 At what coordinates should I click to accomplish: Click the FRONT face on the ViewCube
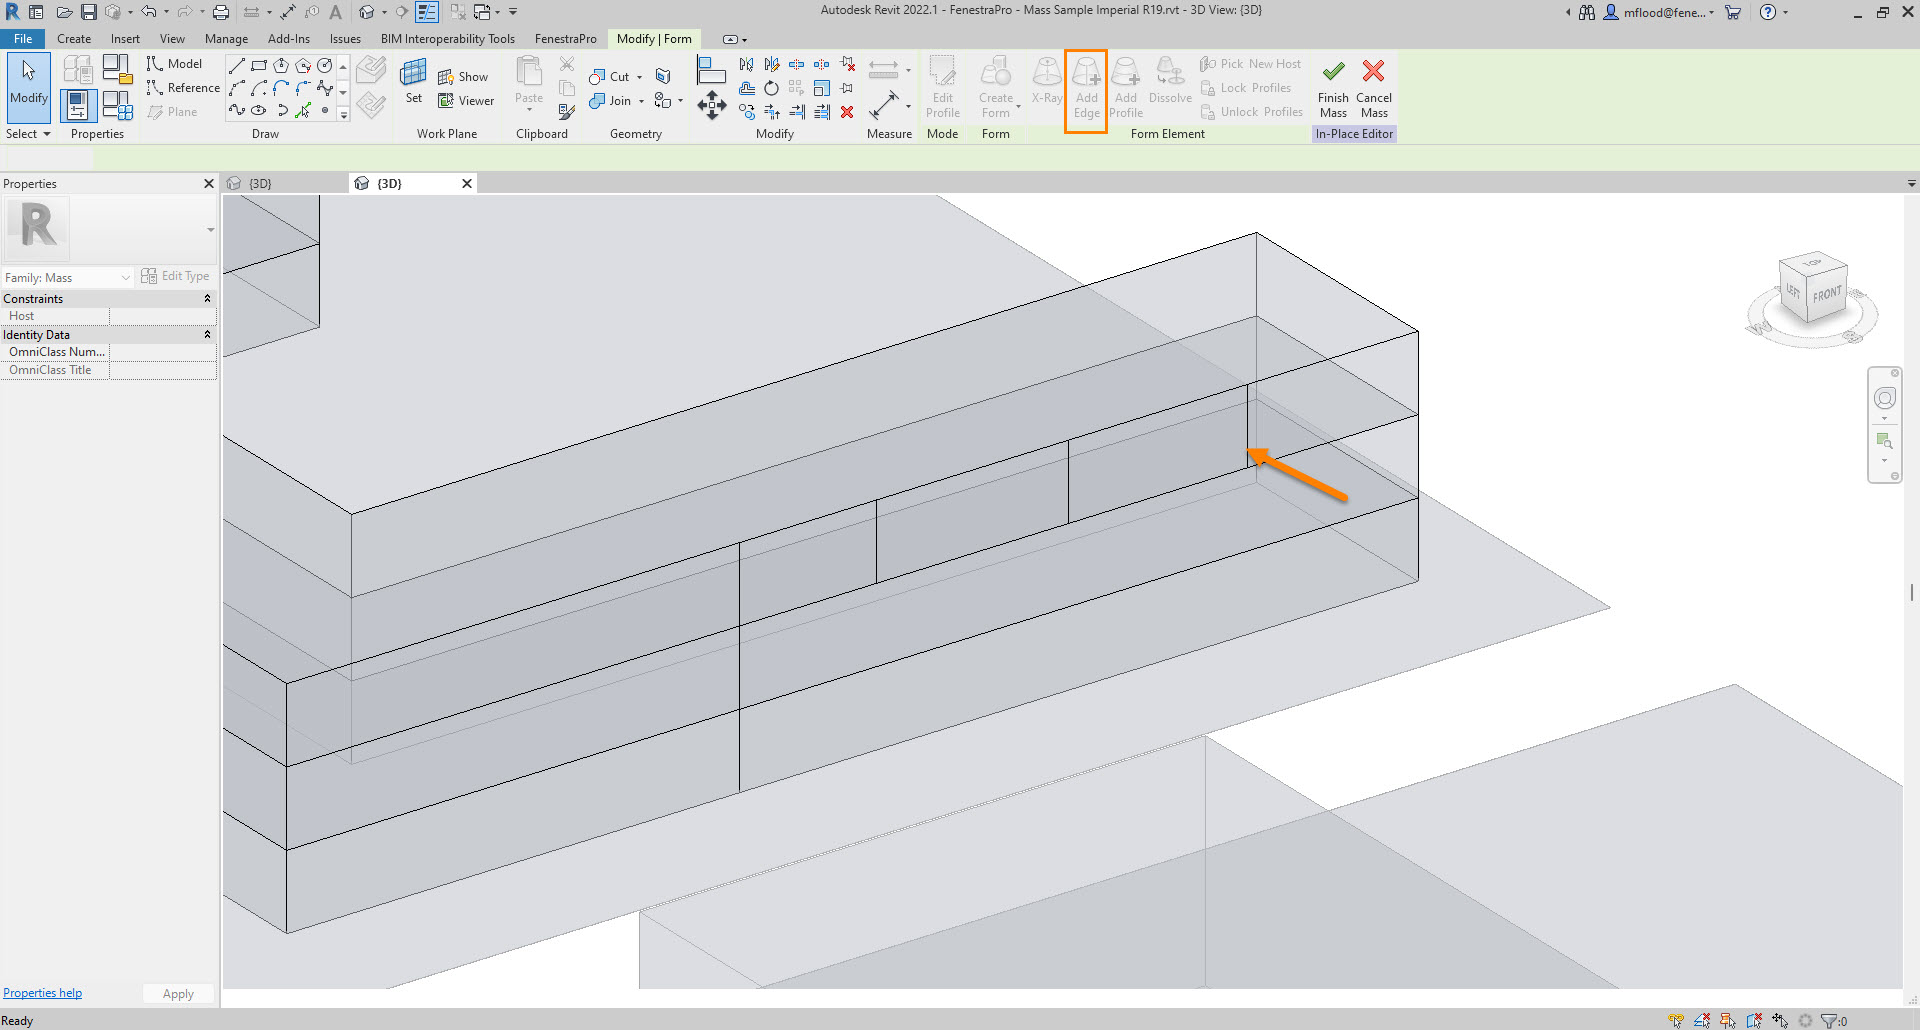pos(1827,295)
